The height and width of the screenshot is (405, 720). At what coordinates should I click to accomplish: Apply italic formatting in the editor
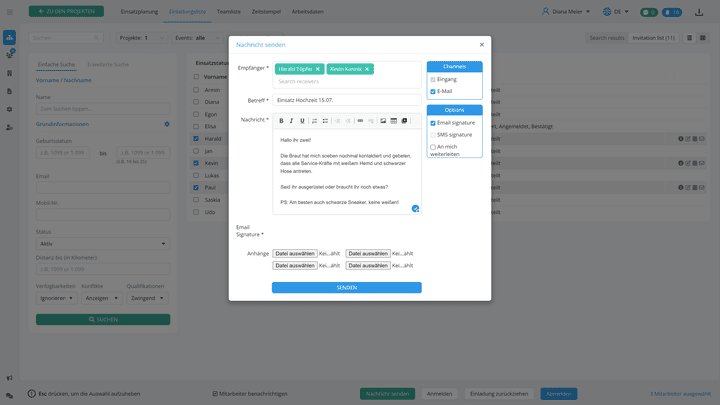coord(291,121)
